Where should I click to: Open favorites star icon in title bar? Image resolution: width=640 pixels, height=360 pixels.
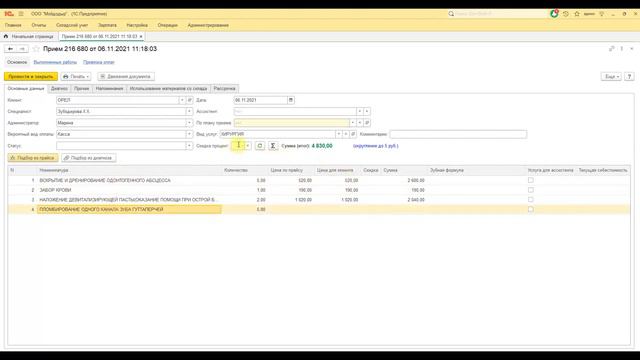pos(577,14)
